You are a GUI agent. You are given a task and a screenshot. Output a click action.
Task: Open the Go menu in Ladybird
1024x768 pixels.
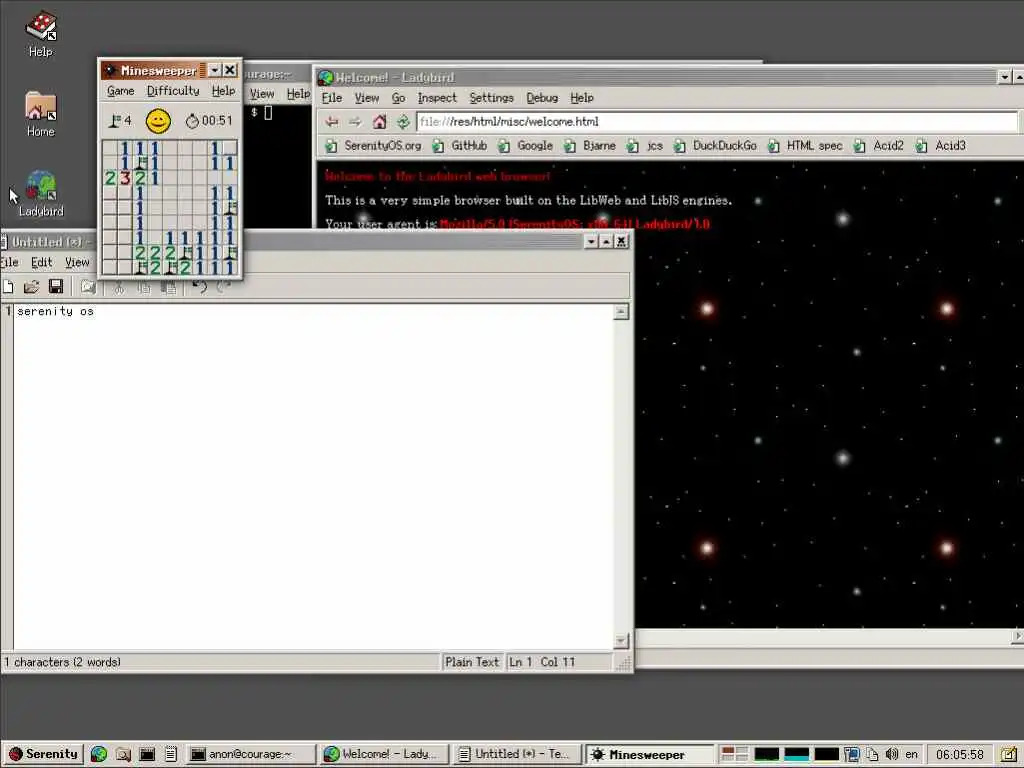coord(398,98)
